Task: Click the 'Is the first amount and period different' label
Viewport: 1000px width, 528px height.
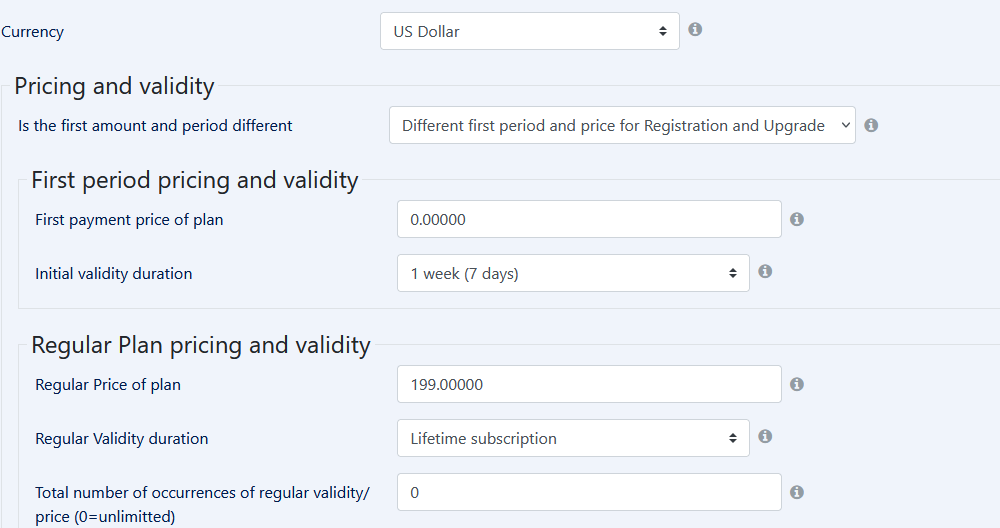Action: tap(155, 126)
